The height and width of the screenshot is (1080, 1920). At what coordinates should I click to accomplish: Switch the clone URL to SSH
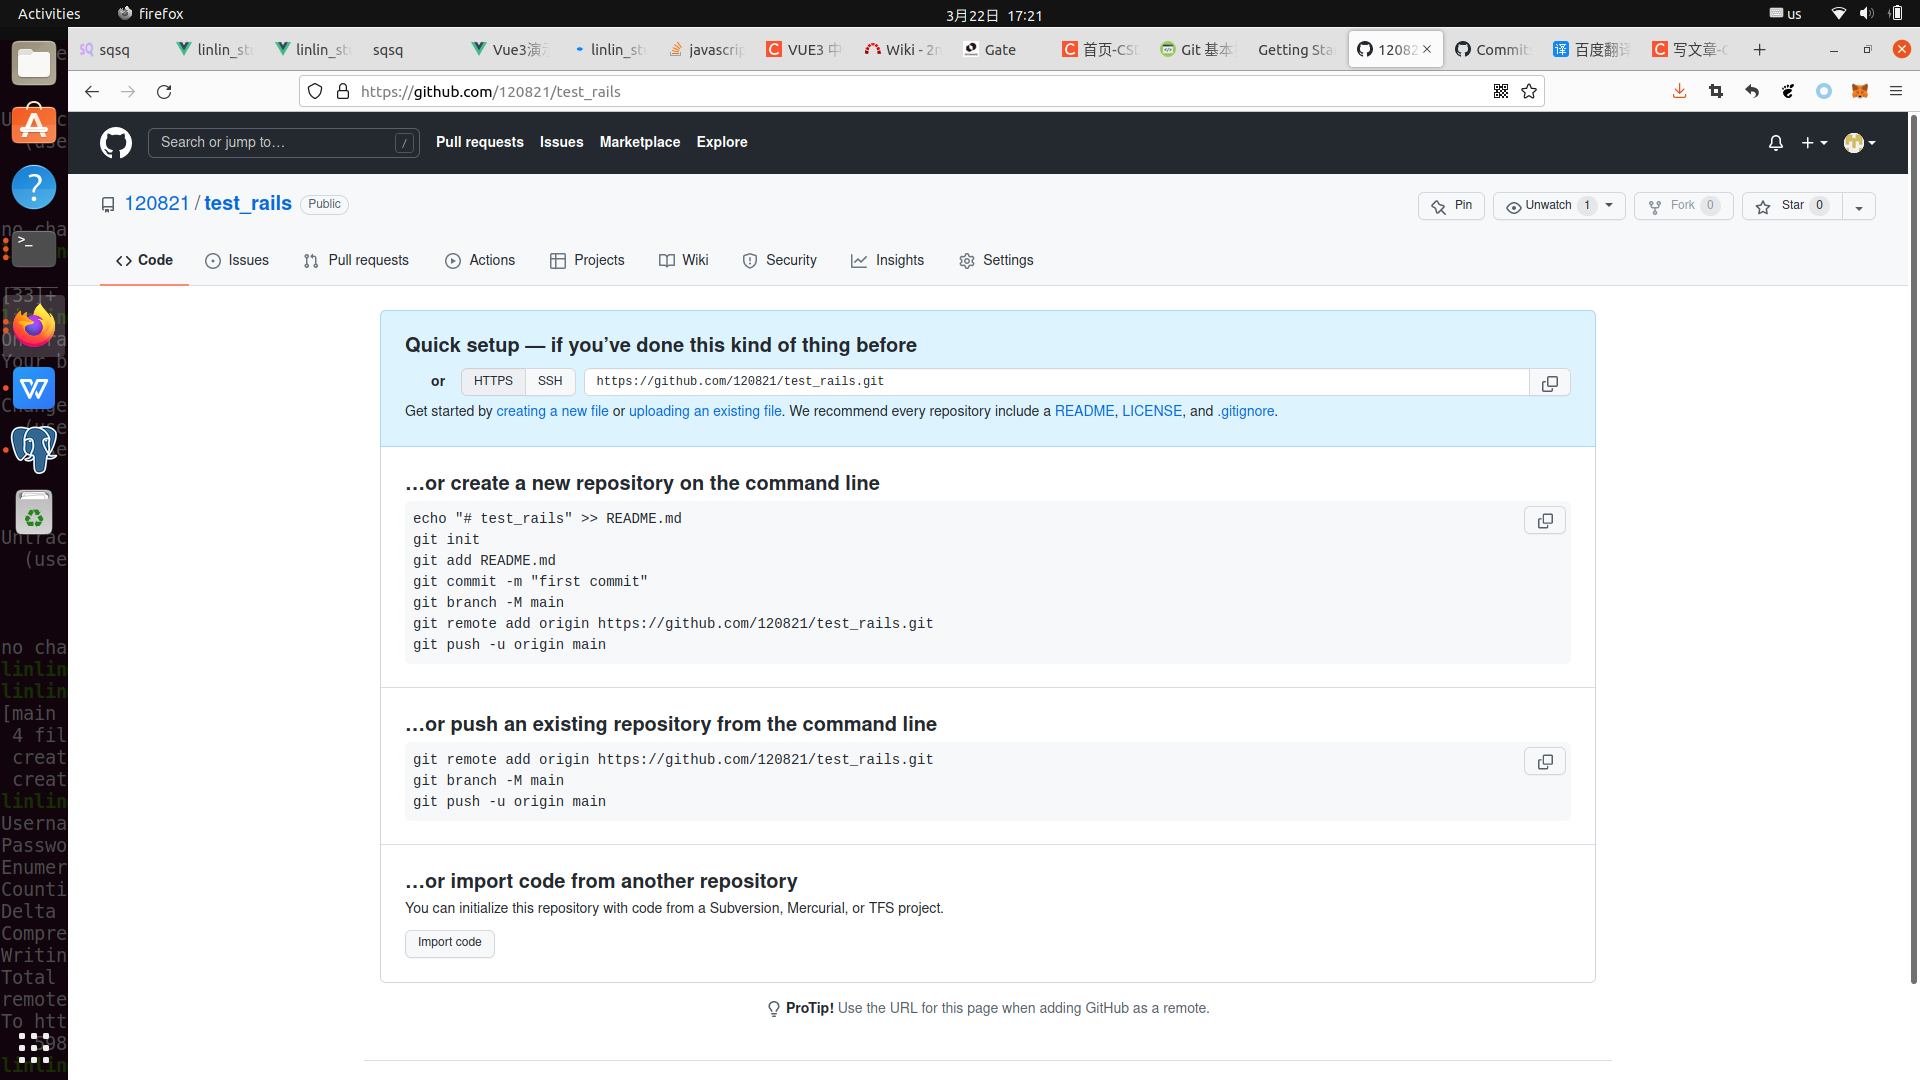(x=550, y=382)
